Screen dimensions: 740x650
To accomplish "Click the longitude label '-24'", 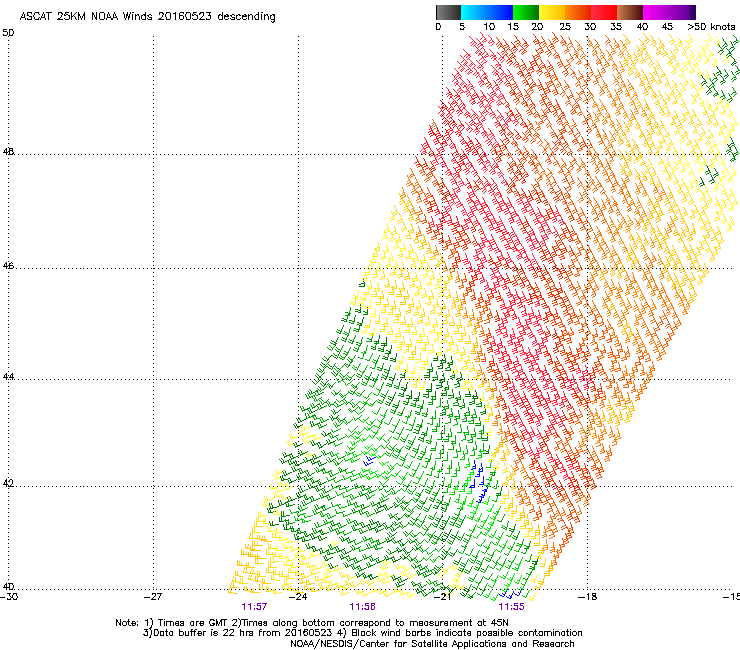I will [298, 597].
